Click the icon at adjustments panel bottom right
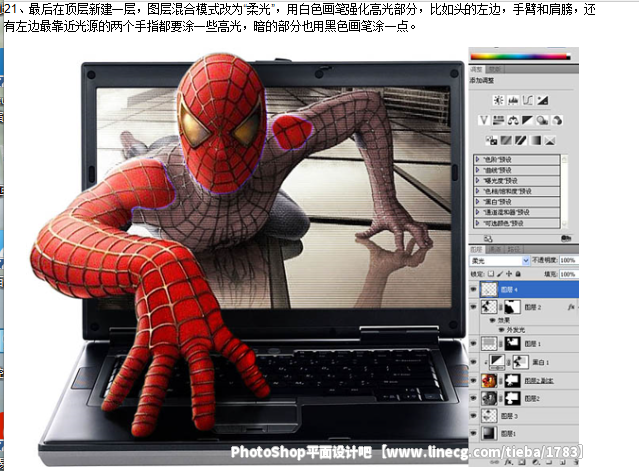639x471 pixels. pos(566,238)
